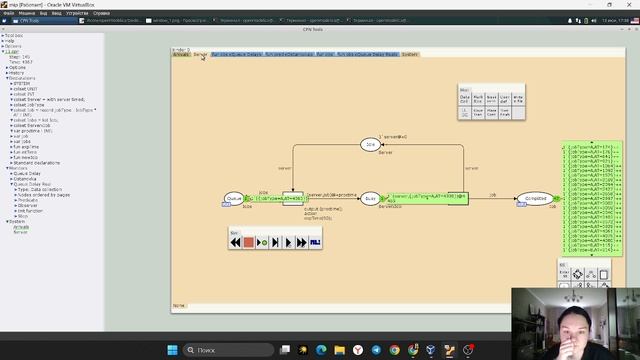Expand the Observer function entry
This screenshot has width=640, height=360.
click(16, 205)
